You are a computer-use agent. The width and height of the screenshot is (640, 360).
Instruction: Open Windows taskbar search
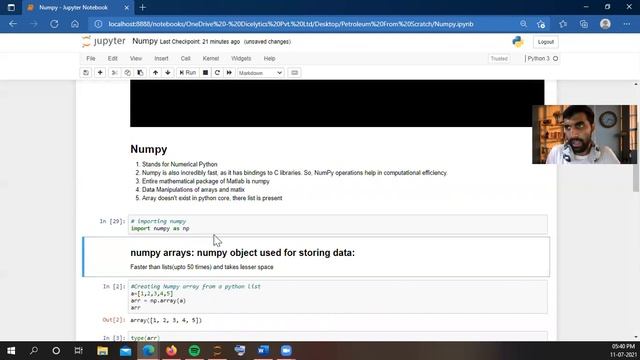[34, 351]
